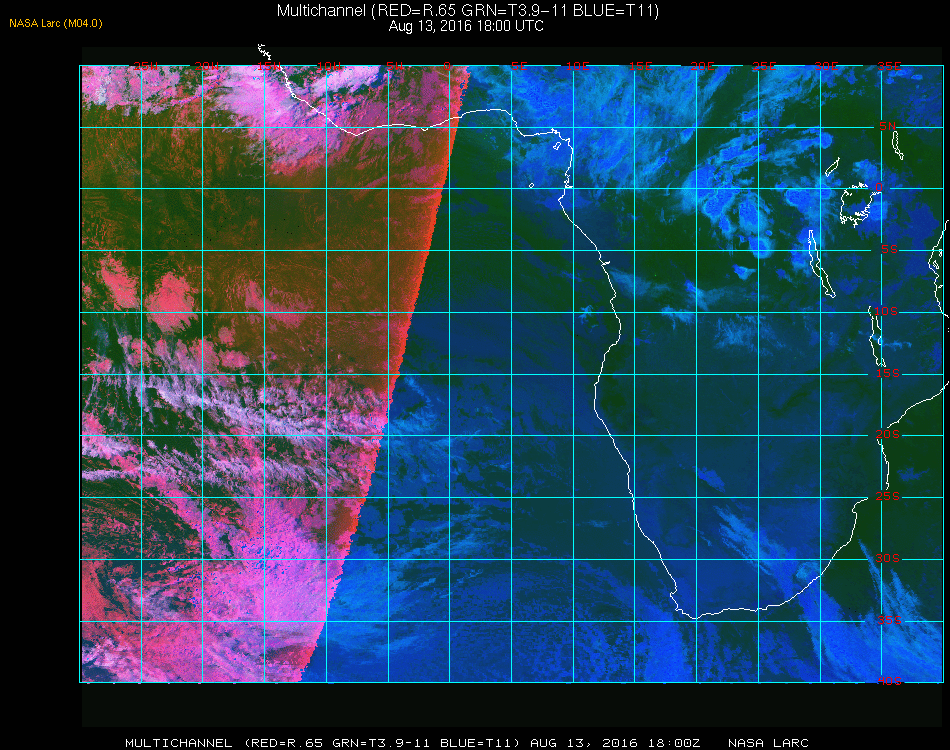Click the 10W longitude label
The height and width of the screenshot is (750, 950).
330,66
